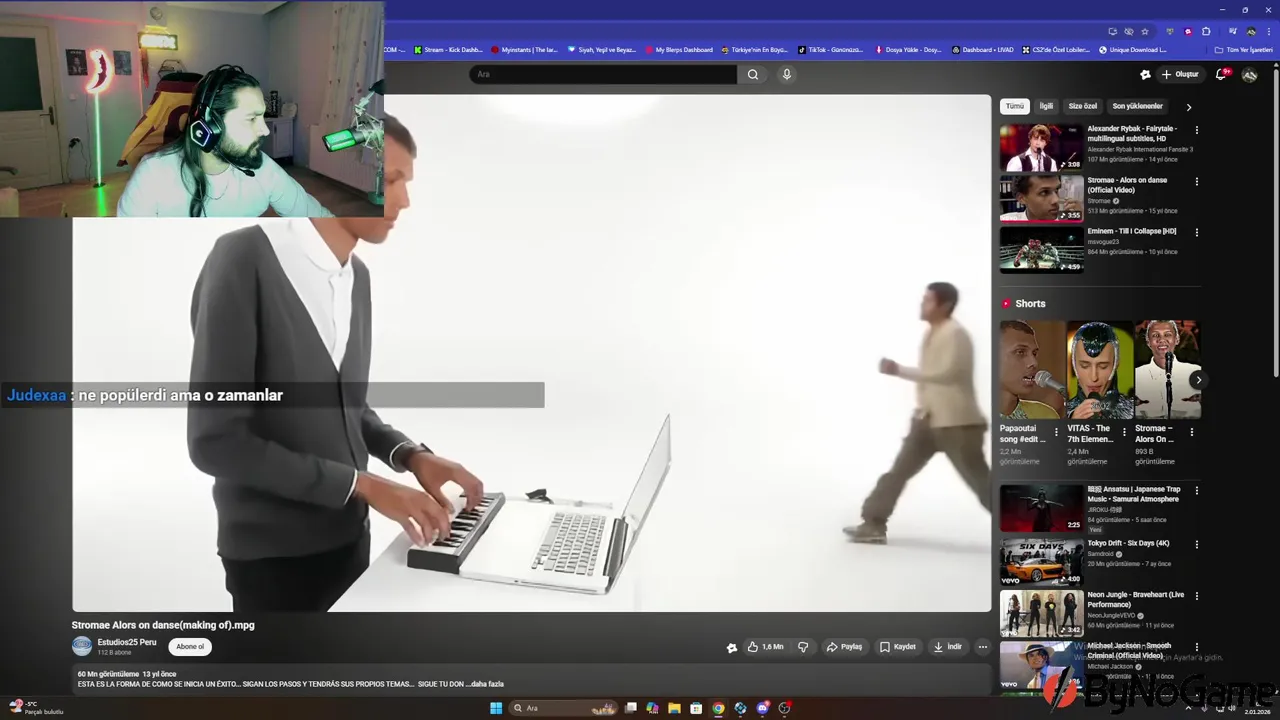Open Chrome extensions puzzle icon
This screenshot has height=720, width=1280.
[x=1206, y=31]
